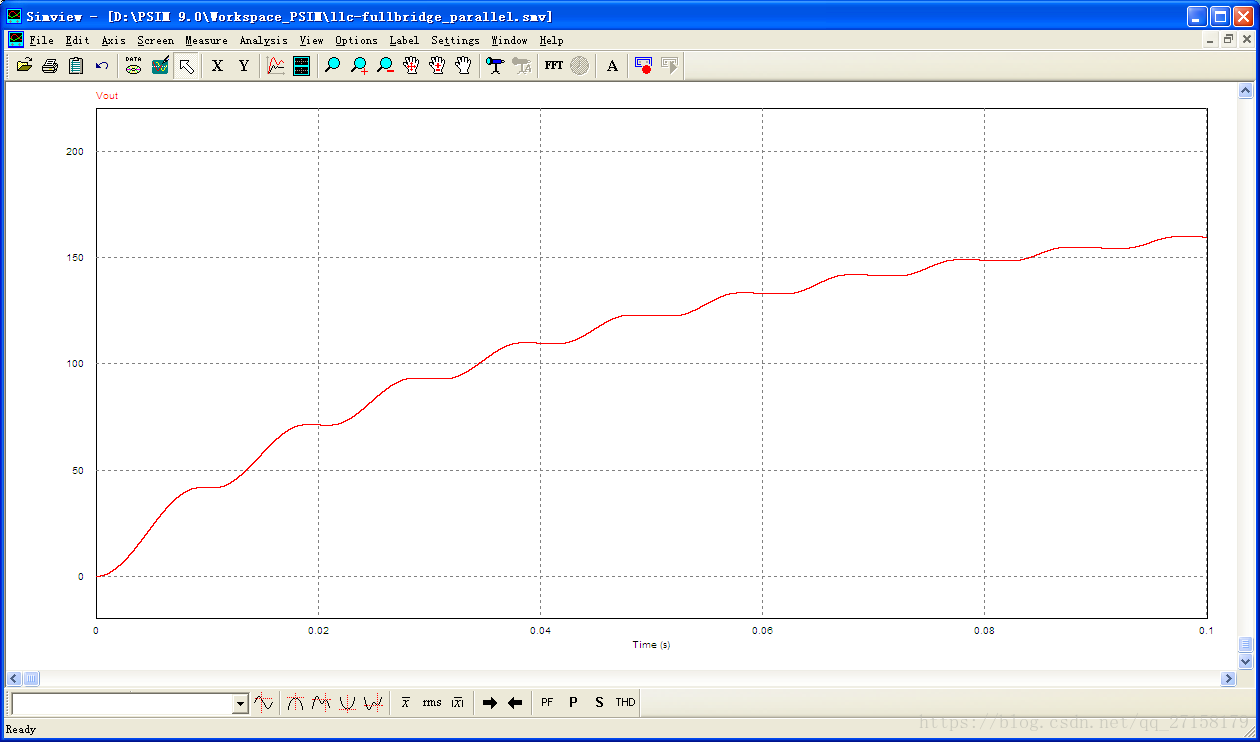
Task: Open the Axis menu
Action: (114, 41)
